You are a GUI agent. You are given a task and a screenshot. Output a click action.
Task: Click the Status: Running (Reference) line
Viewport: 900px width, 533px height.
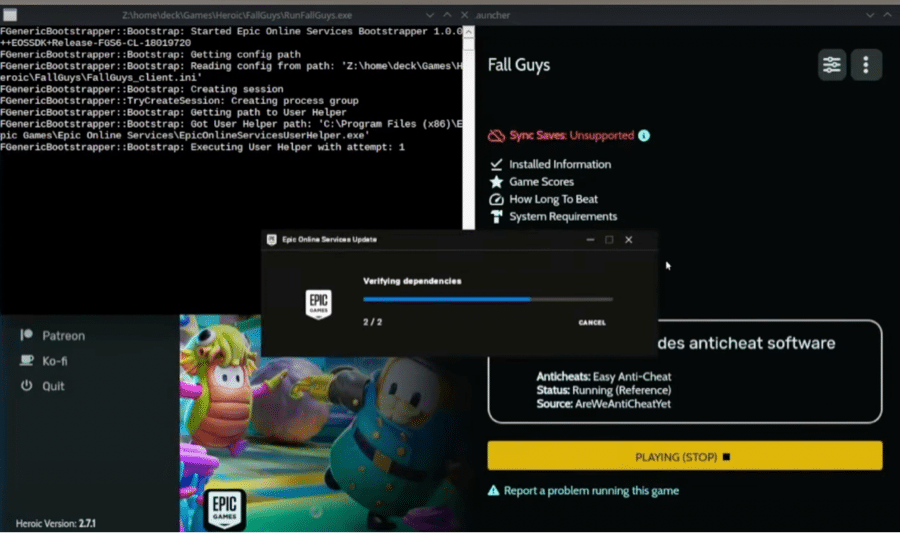point(604,390)
